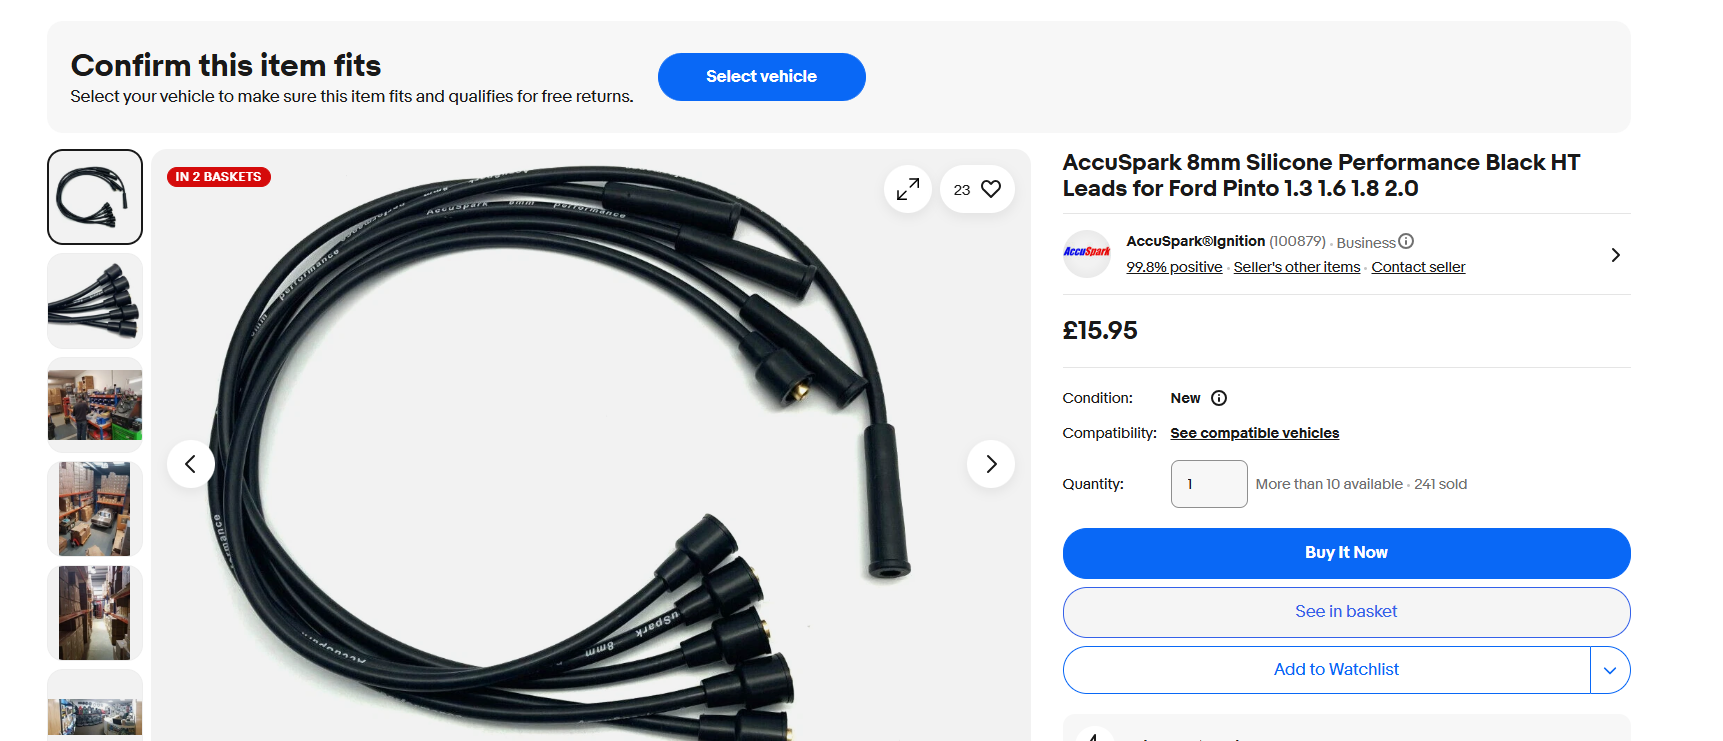The width and height of the screenshot is (1723, 741).
Task: Open seller details with the right chevron
Action: pos(1615,255)
